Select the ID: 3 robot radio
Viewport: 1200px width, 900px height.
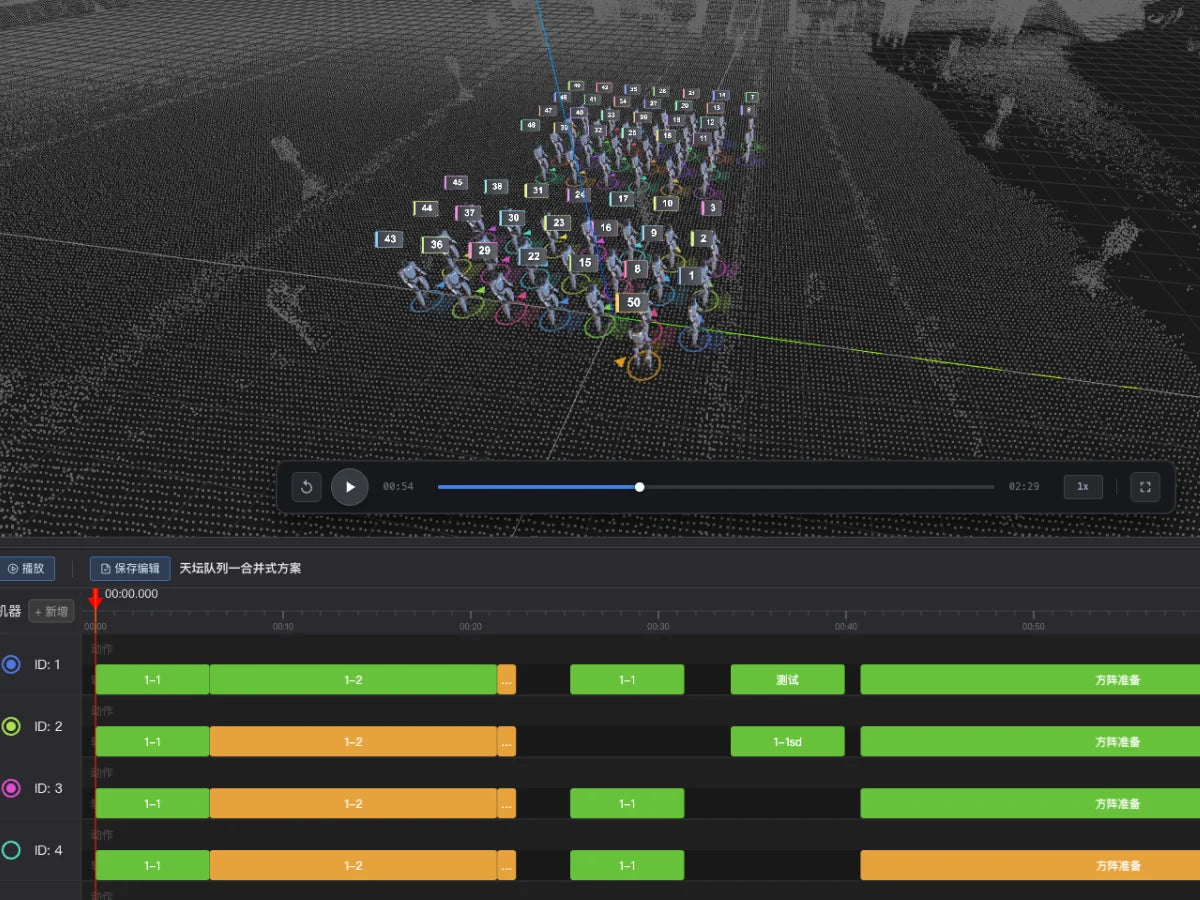(x=11, y=788)
